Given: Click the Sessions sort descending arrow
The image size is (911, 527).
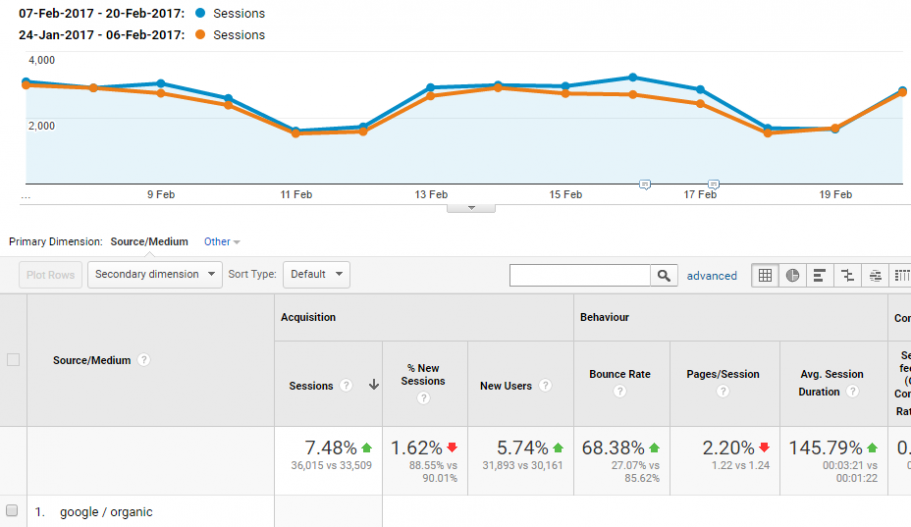Looking at the screenshot, I should (374, 386).
